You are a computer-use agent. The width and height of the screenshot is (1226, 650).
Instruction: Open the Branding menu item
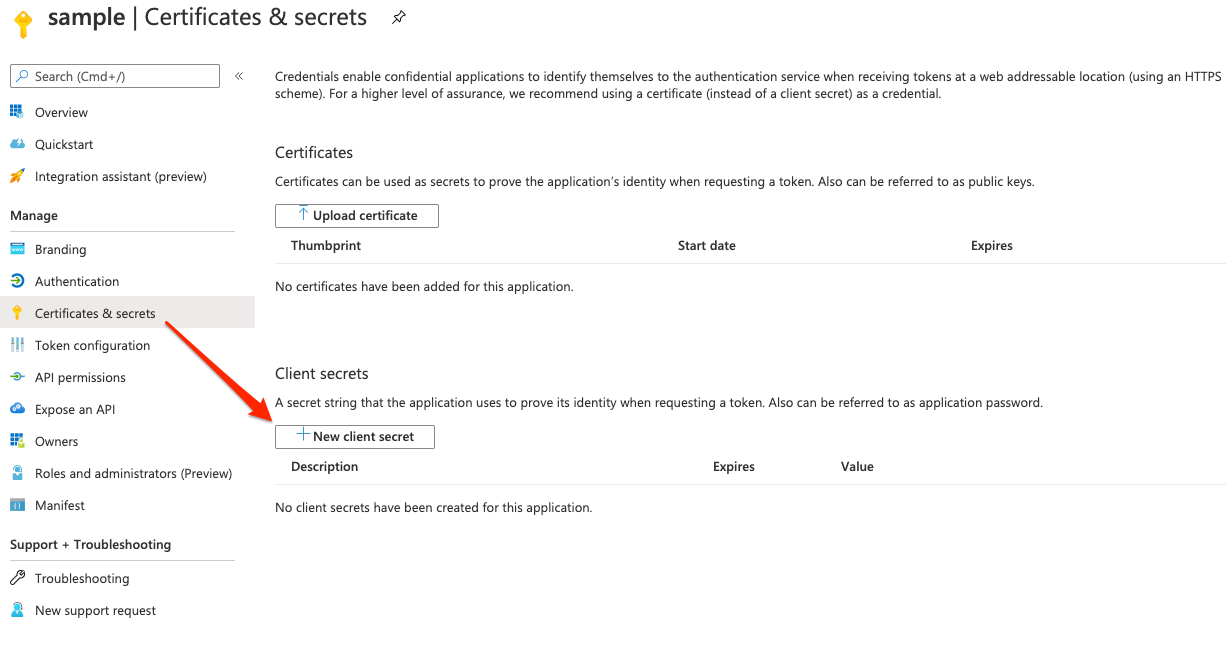(x=60, y=249)
